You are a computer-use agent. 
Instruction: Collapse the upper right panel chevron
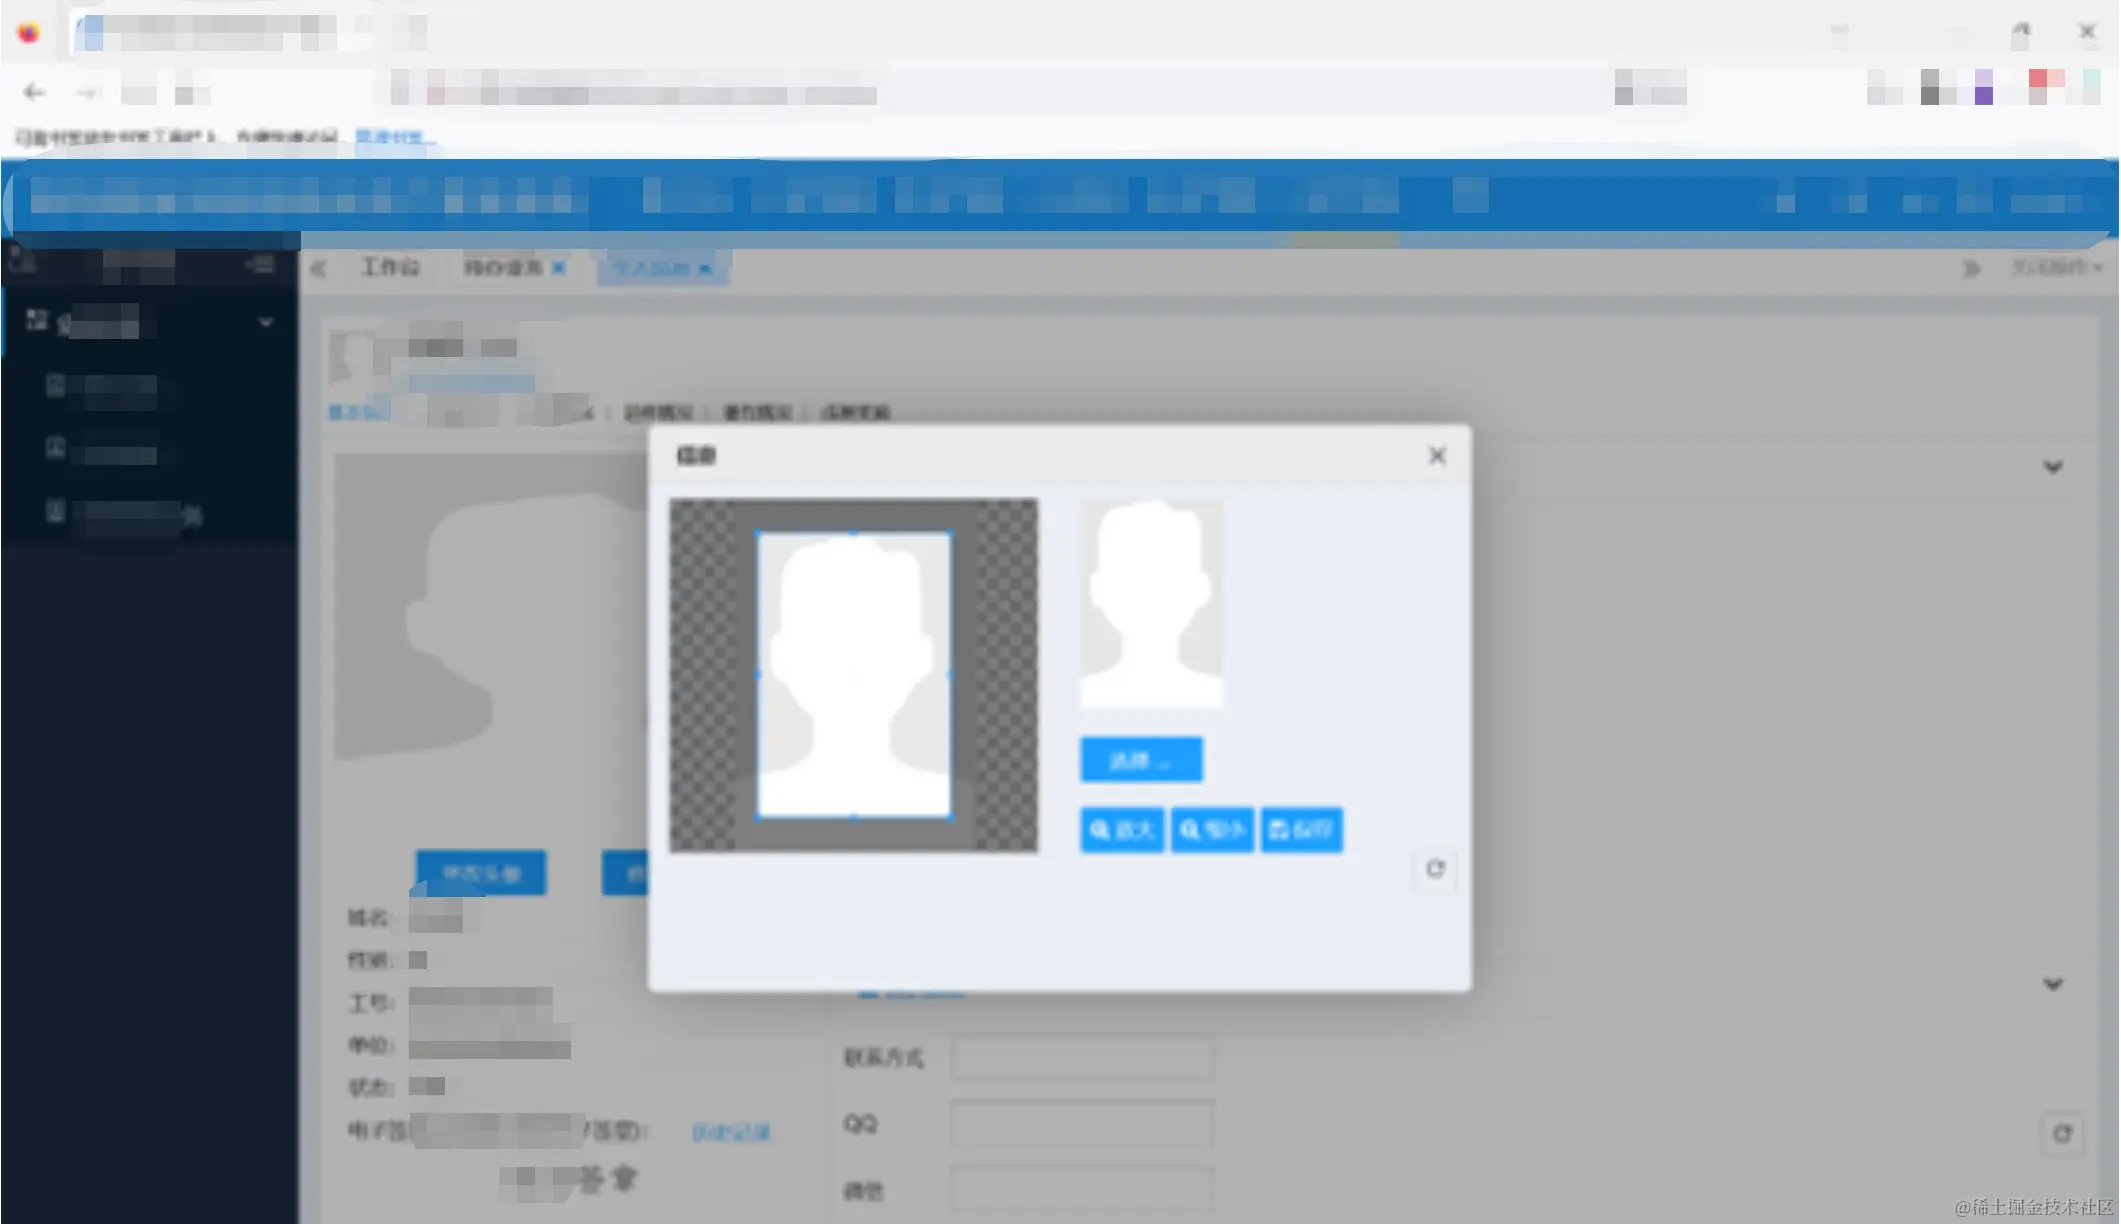coord(2053,467)
